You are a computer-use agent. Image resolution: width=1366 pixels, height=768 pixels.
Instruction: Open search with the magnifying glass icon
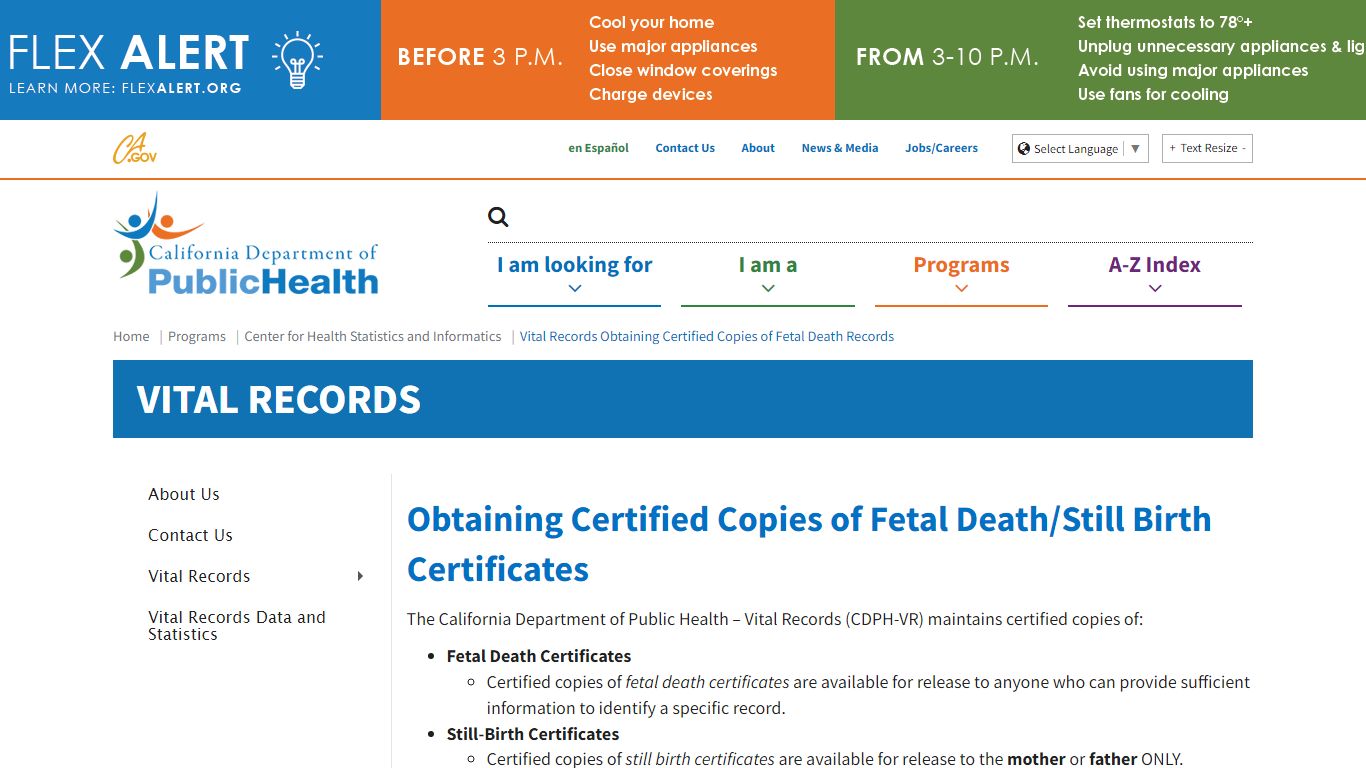coord(498,217)
